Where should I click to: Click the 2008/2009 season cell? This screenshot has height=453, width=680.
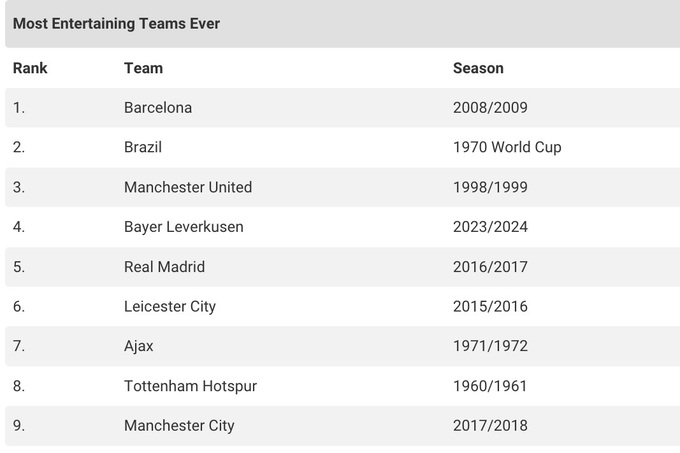(x=490, y=107)
